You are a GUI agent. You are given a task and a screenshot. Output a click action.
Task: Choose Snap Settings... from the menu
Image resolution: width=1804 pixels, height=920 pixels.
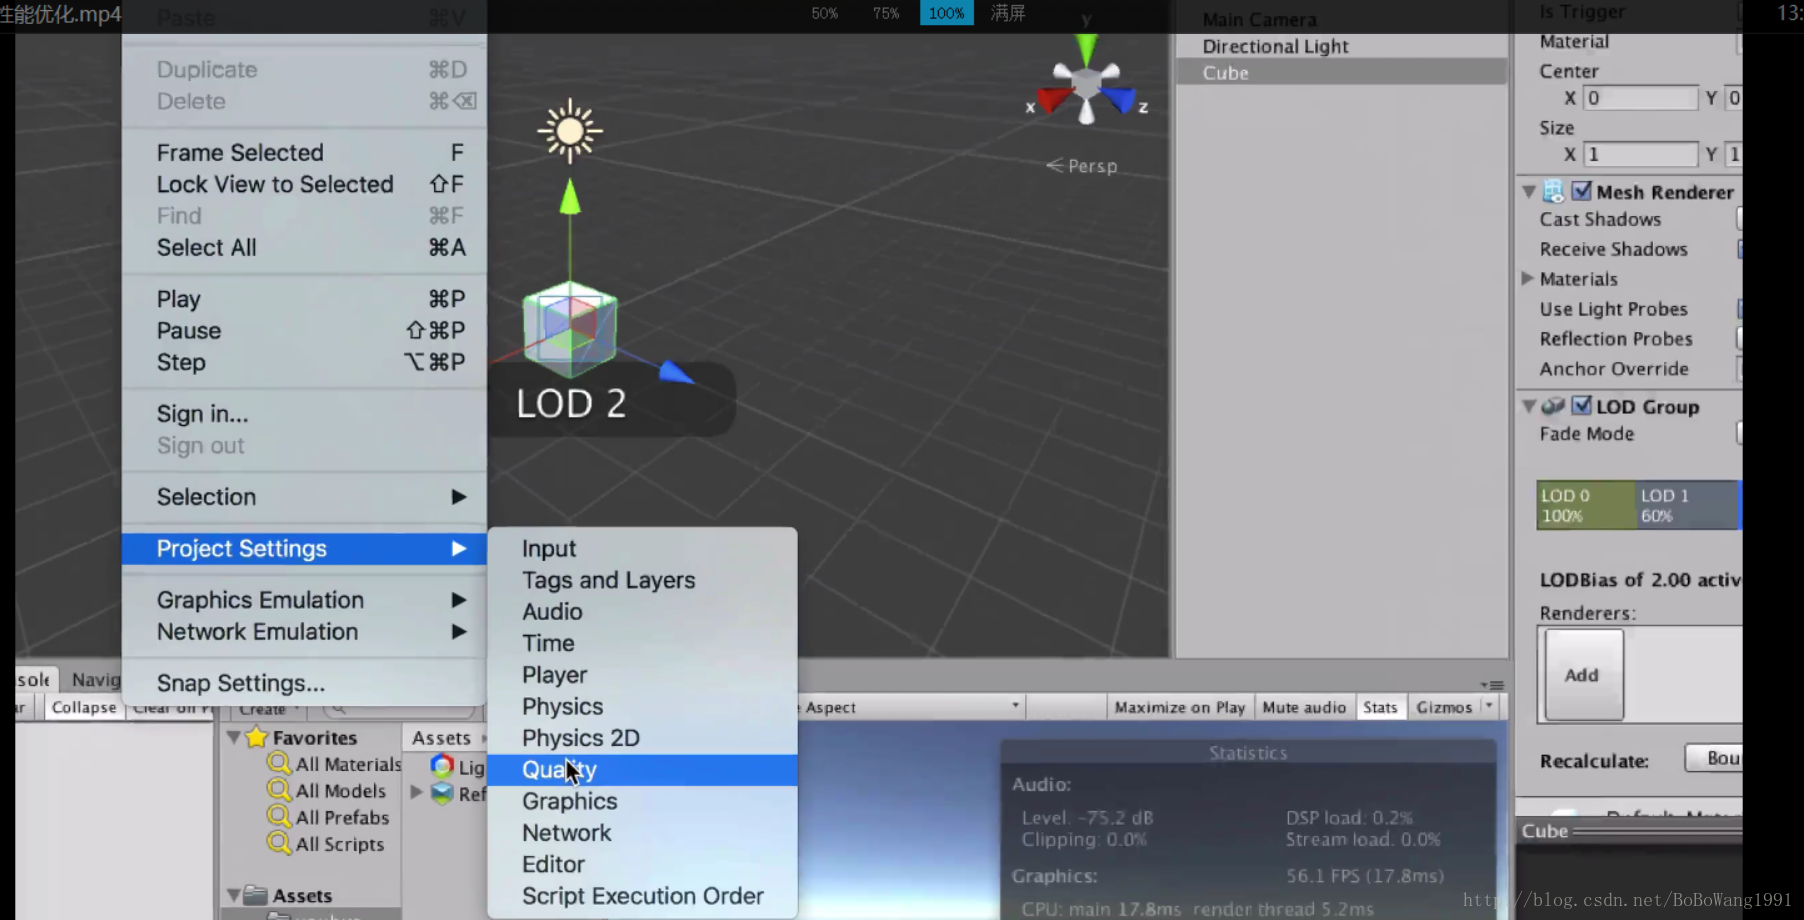click(240, 683)
